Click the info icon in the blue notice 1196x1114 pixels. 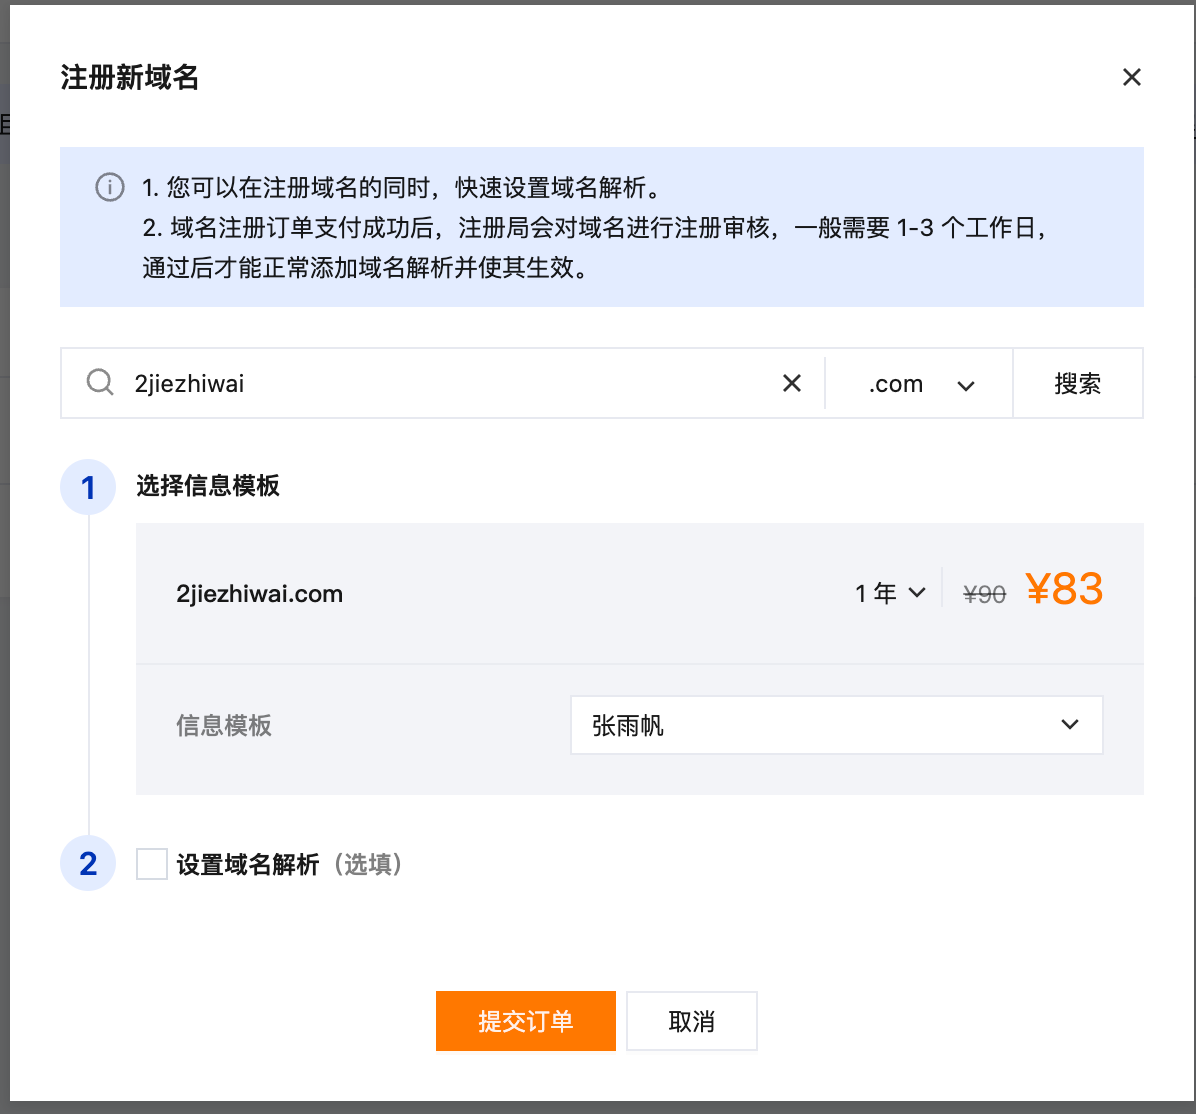[x=110, y=187]
